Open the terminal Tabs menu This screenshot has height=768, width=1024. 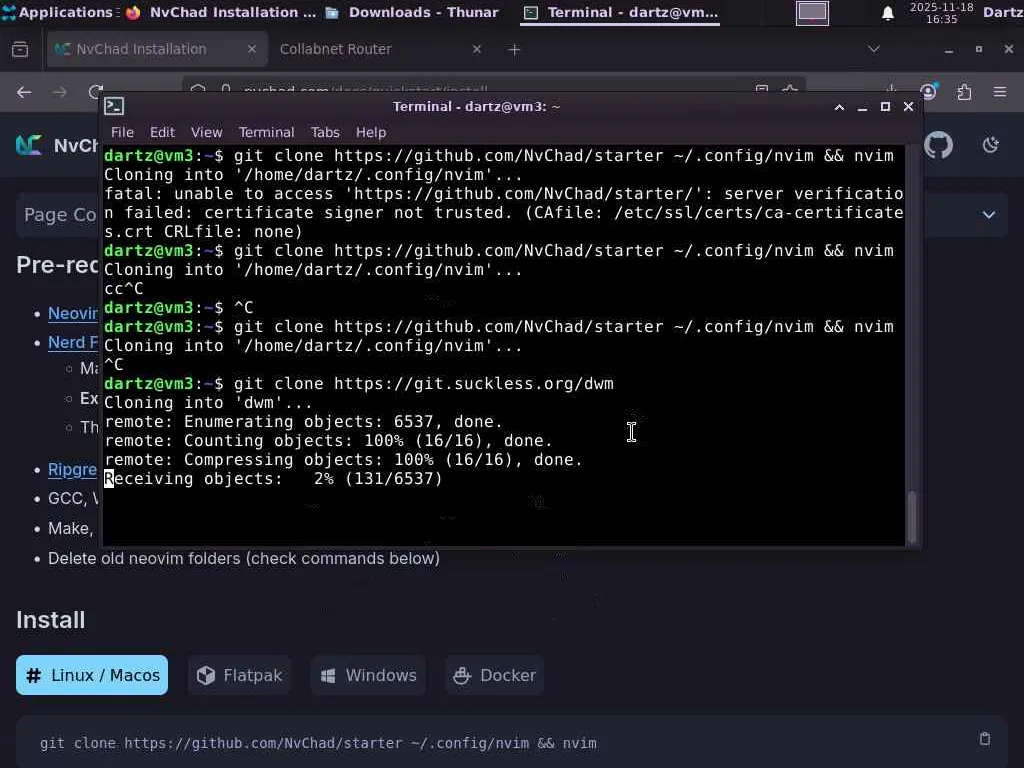pos(325,132)
